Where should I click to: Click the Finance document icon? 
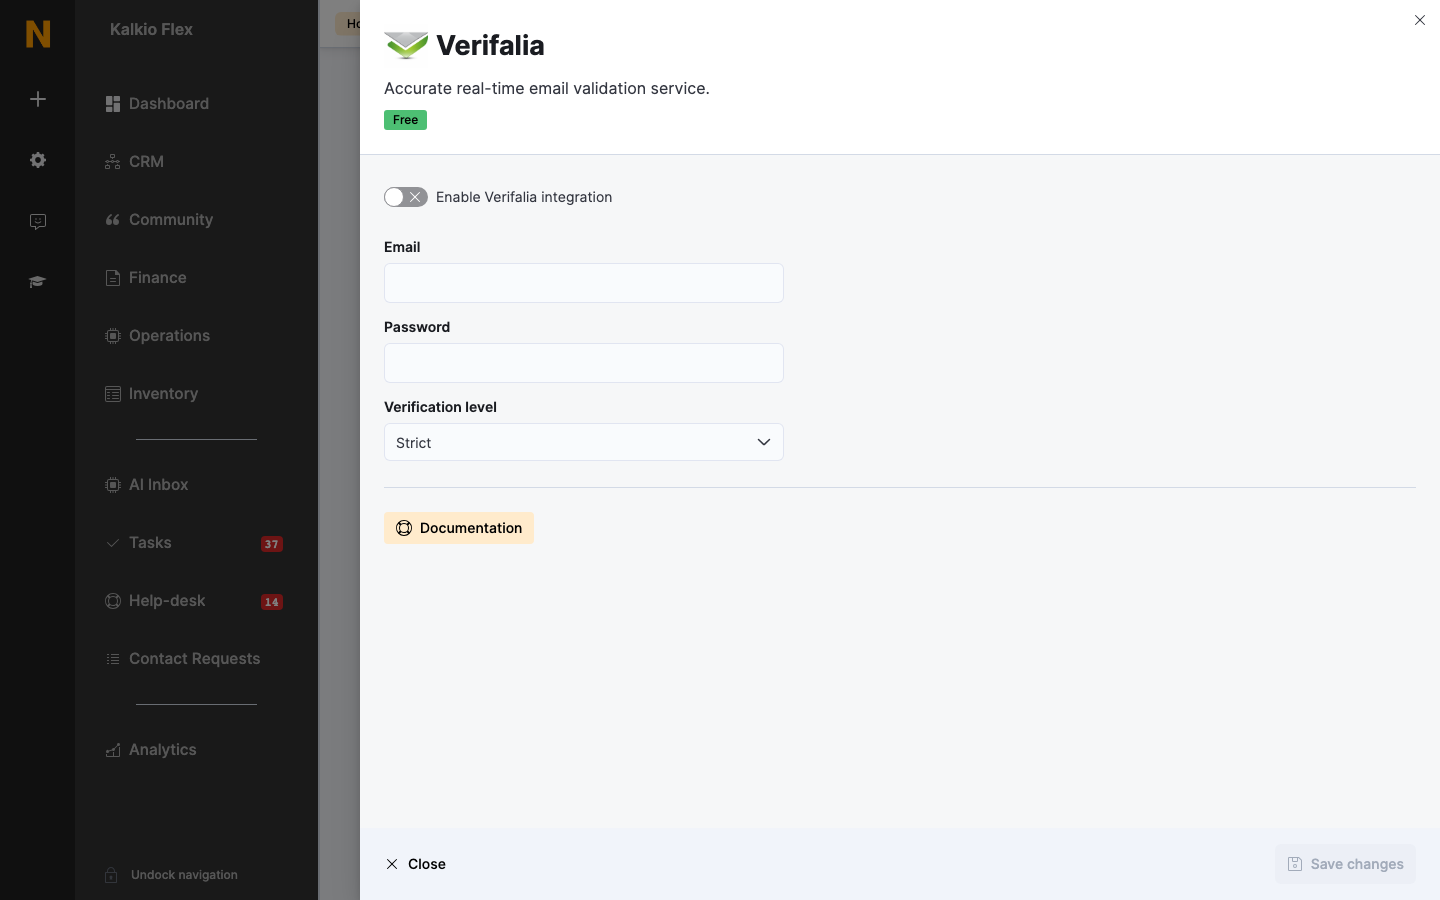113,278
